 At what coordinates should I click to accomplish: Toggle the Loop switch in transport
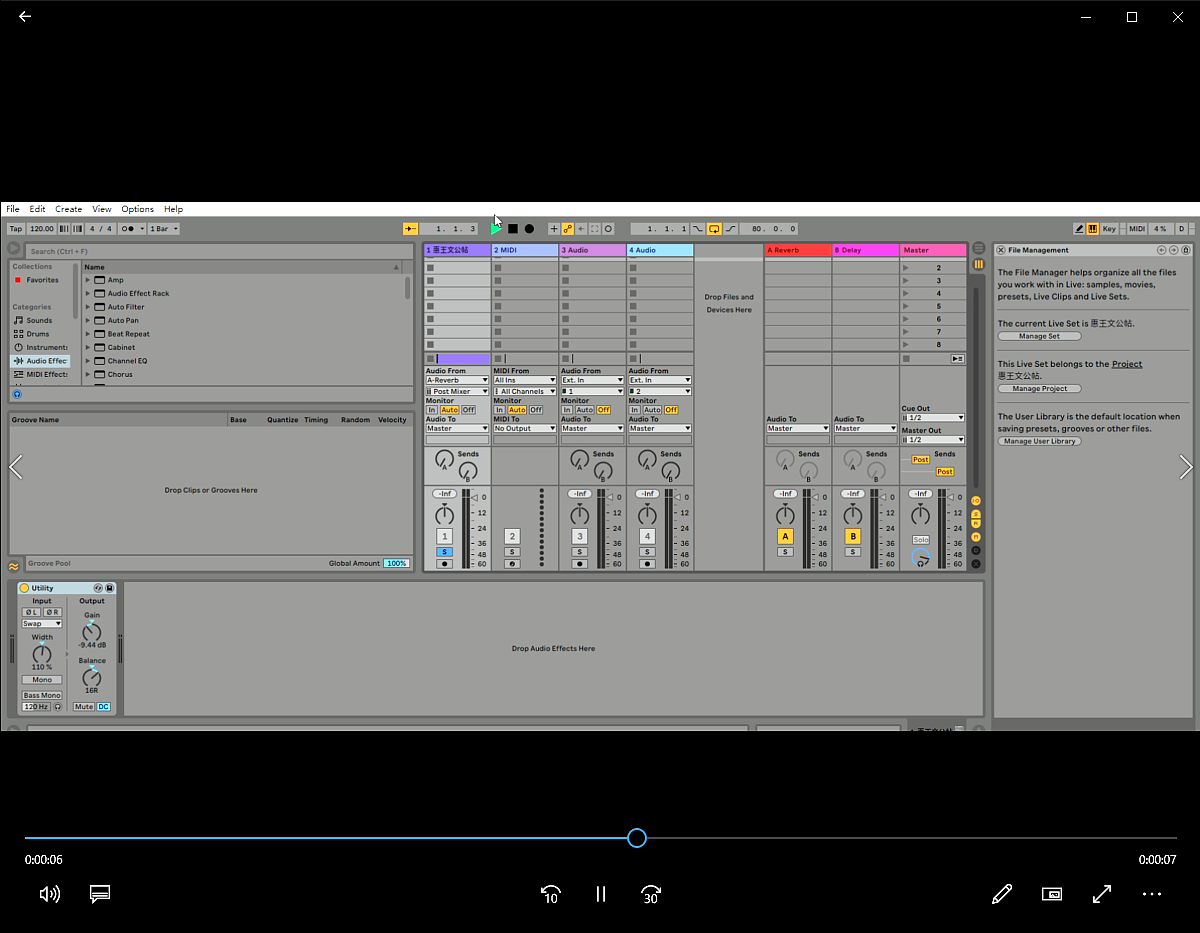(714, 229)
